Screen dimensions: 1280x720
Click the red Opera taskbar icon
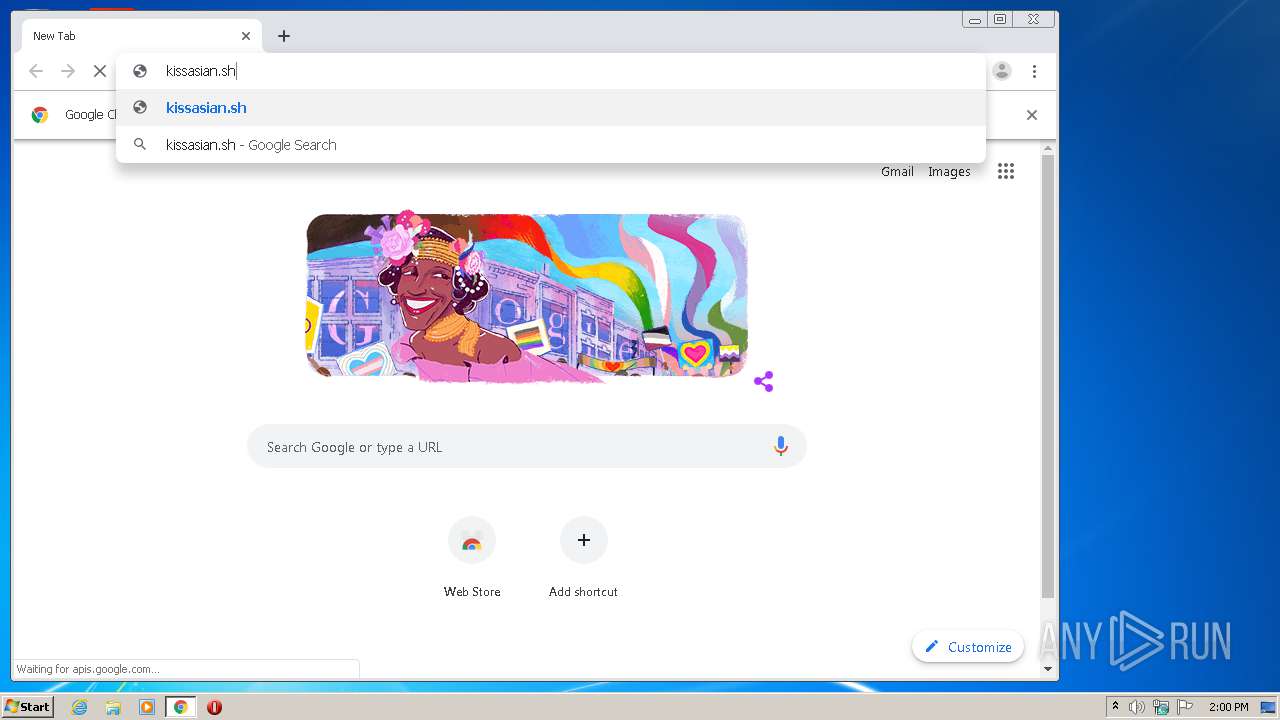[214, 707]
